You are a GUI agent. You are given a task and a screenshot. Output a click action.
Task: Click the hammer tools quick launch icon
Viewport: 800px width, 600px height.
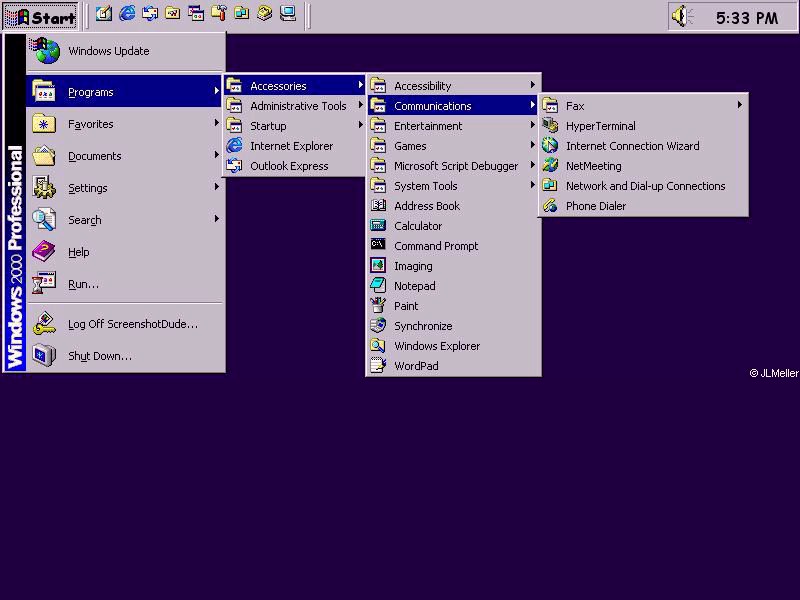(219, 14)
